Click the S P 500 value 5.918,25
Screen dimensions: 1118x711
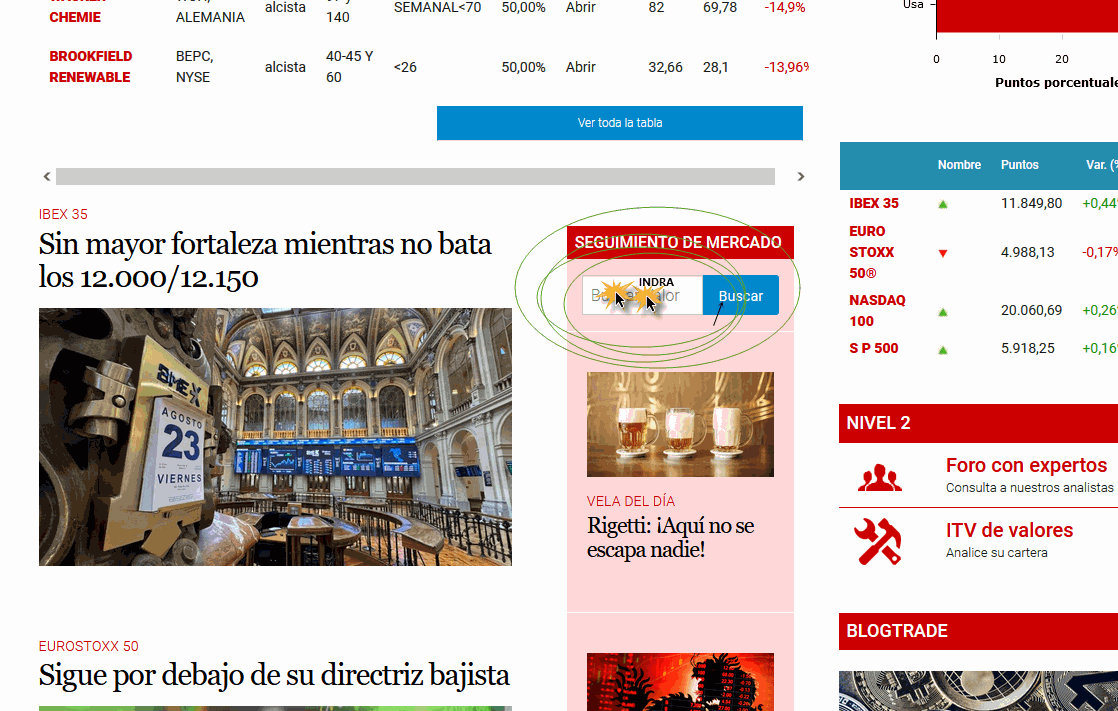[x=1027, y=348]
